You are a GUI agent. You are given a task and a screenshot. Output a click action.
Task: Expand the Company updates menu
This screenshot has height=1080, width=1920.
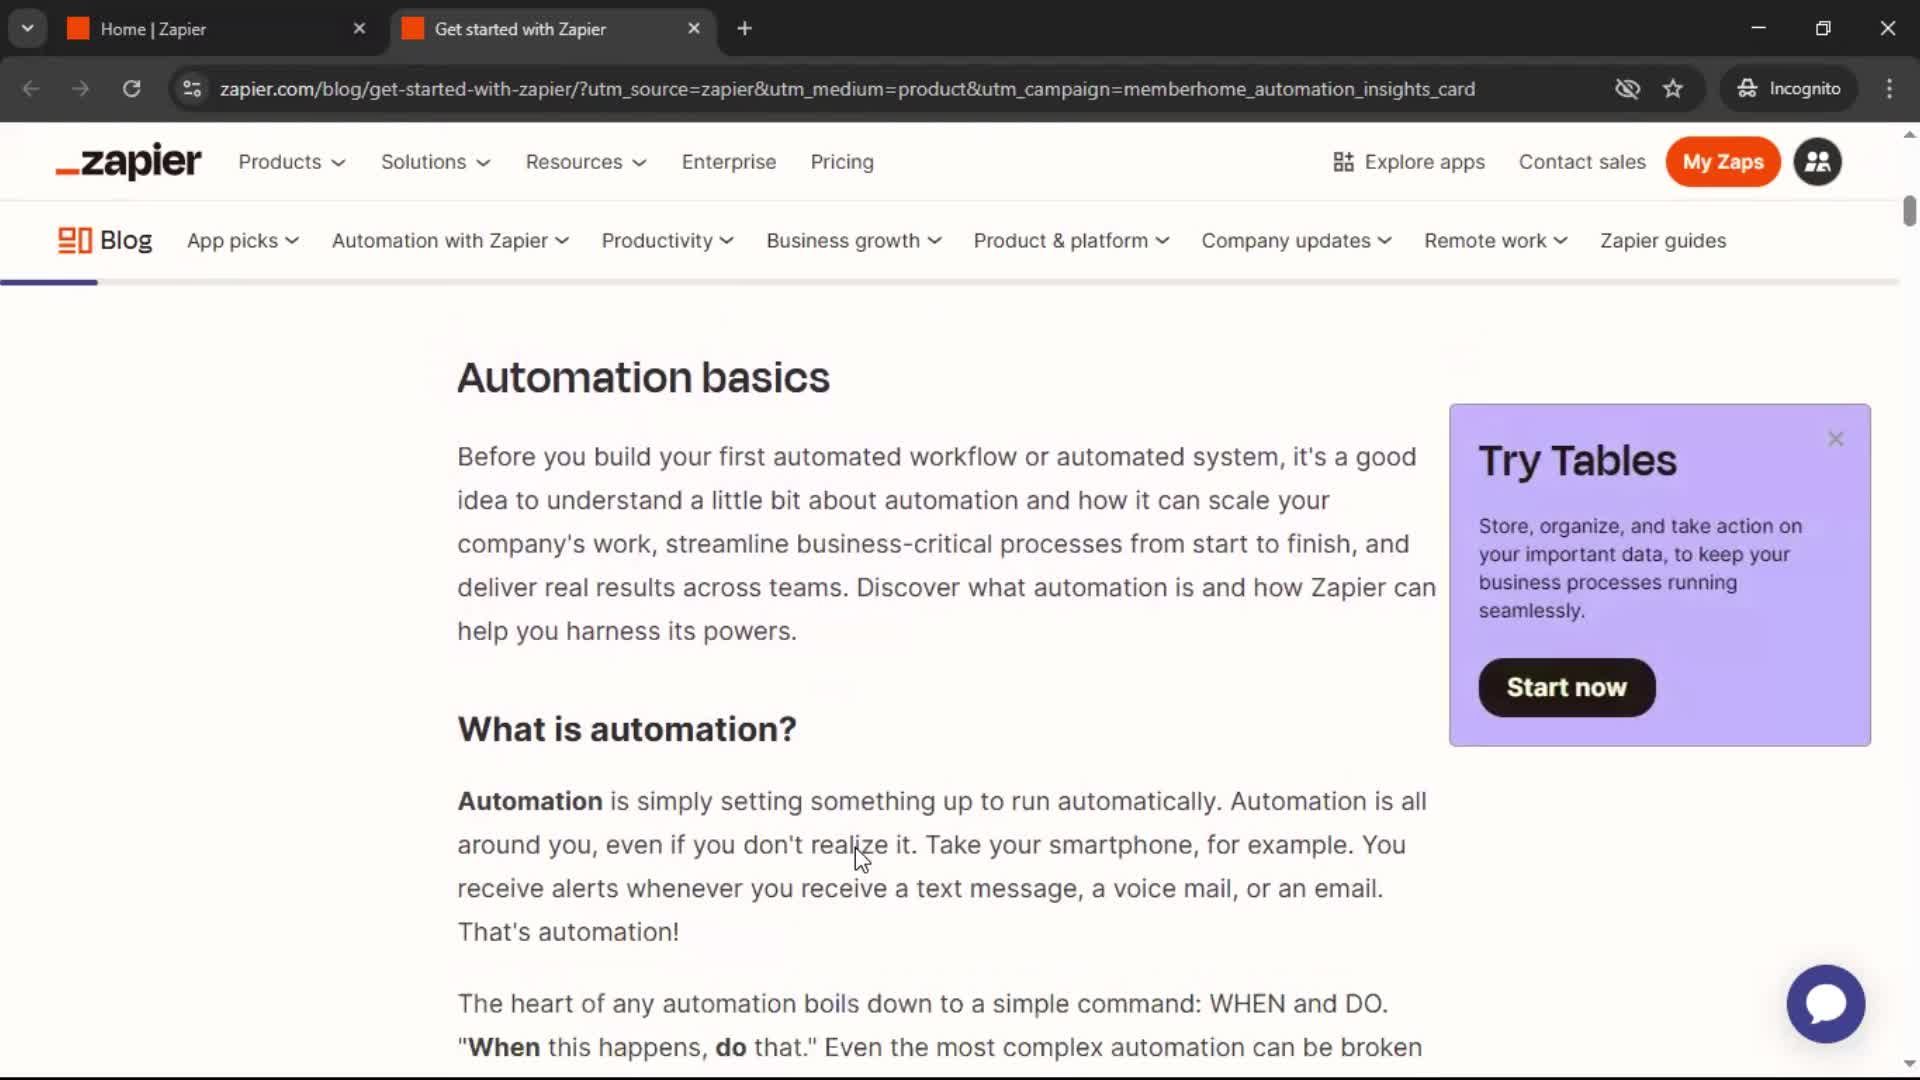1296,241
